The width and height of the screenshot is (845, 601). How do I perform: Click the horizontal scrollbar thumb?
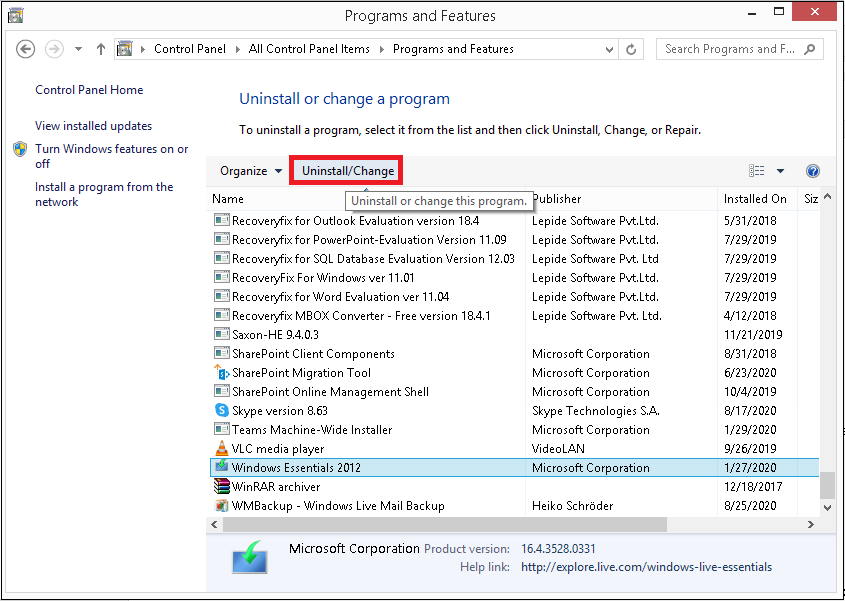tap(445, 524)
